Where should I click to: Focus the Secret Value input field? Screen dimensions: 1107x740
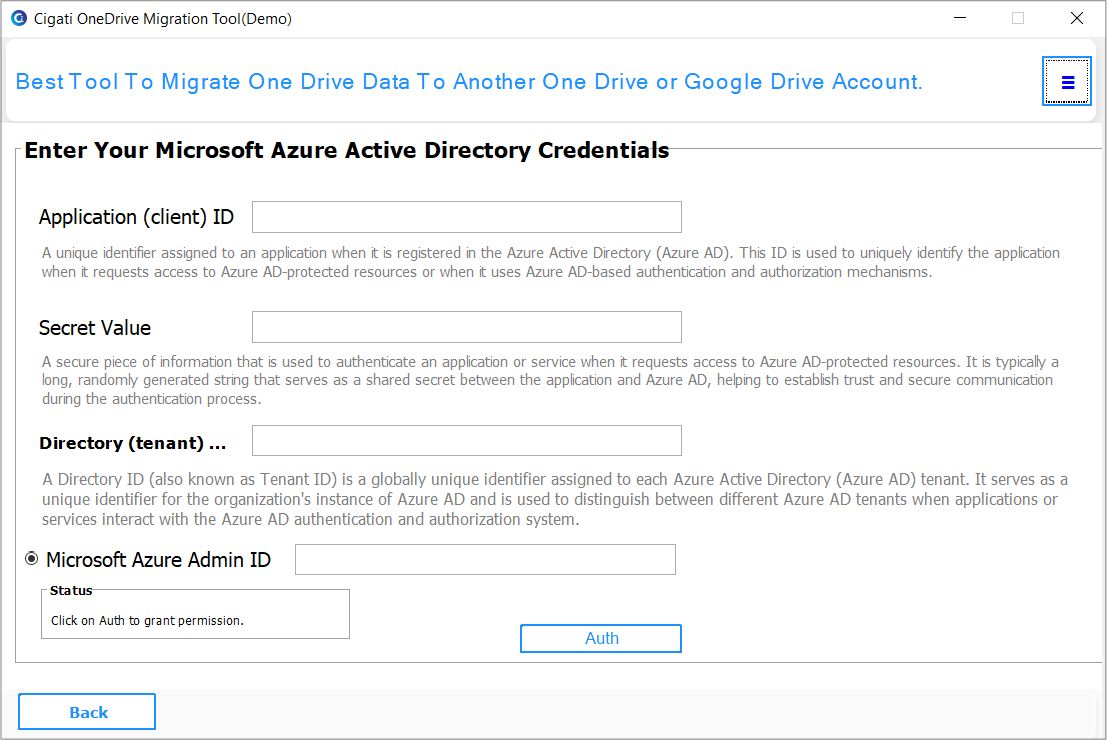click(467, 327)
